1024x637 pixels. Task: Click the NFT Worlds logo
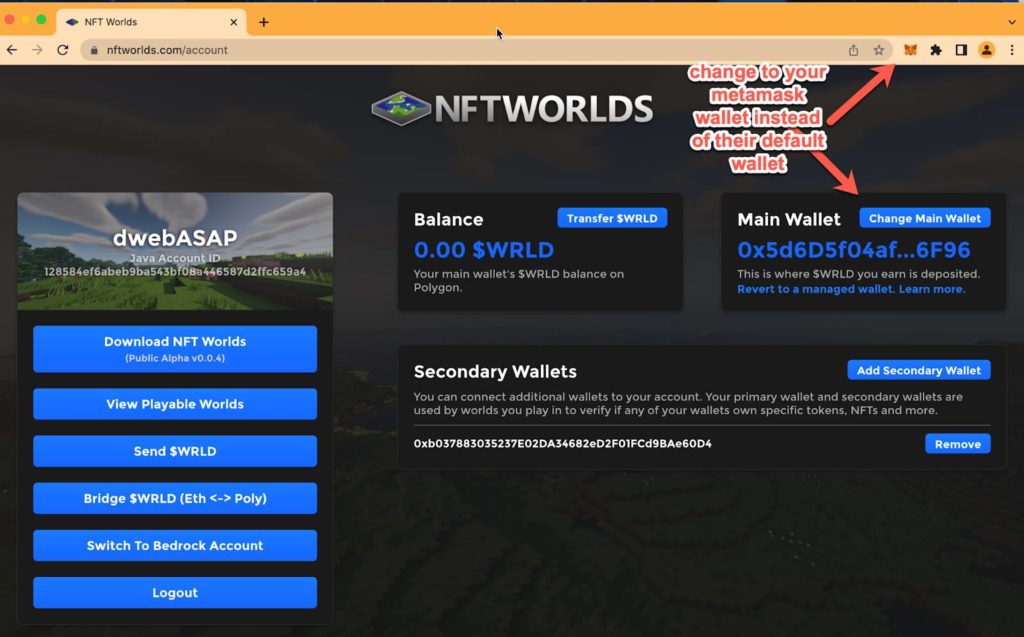click(x=512, y=108)
